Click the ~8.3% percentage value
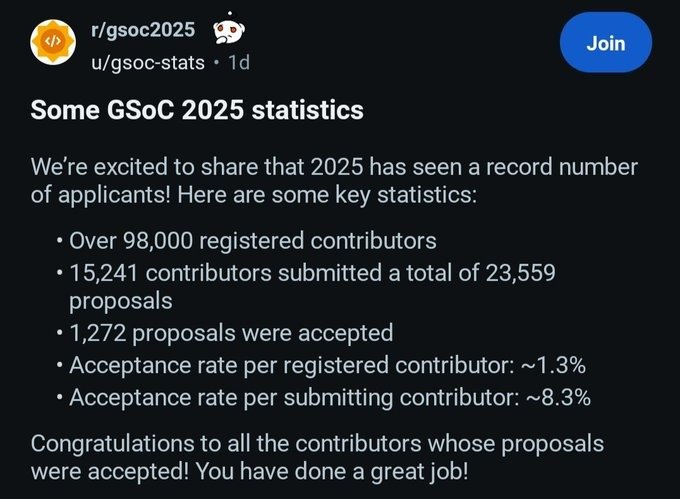 (558, 397)
